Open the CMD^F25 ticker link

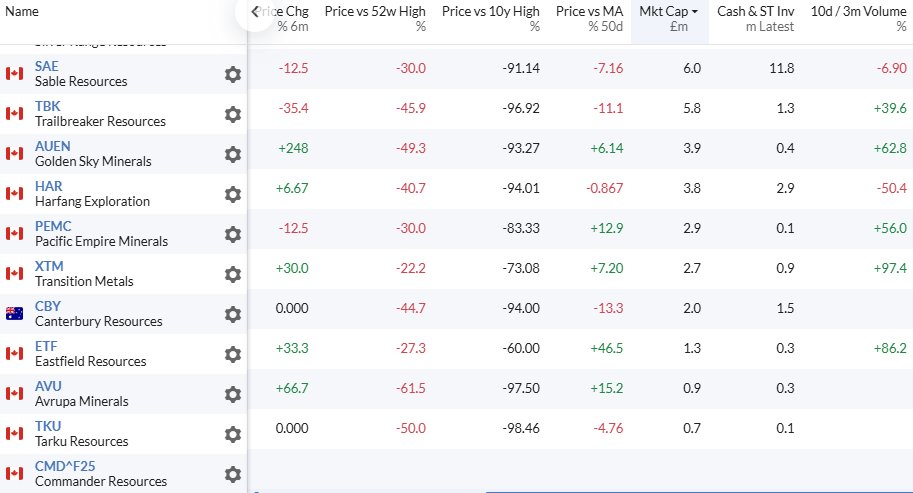[65, 467]
